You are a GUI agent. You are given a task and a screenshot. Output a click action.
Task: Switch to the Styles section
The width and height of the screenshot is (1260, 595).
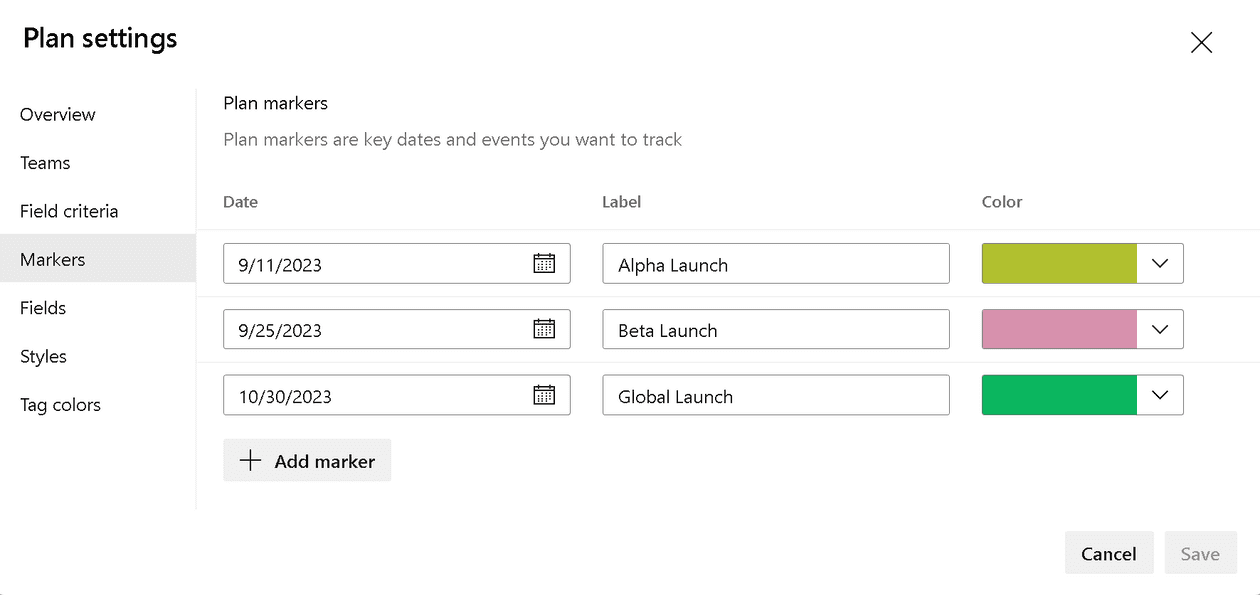44,356
